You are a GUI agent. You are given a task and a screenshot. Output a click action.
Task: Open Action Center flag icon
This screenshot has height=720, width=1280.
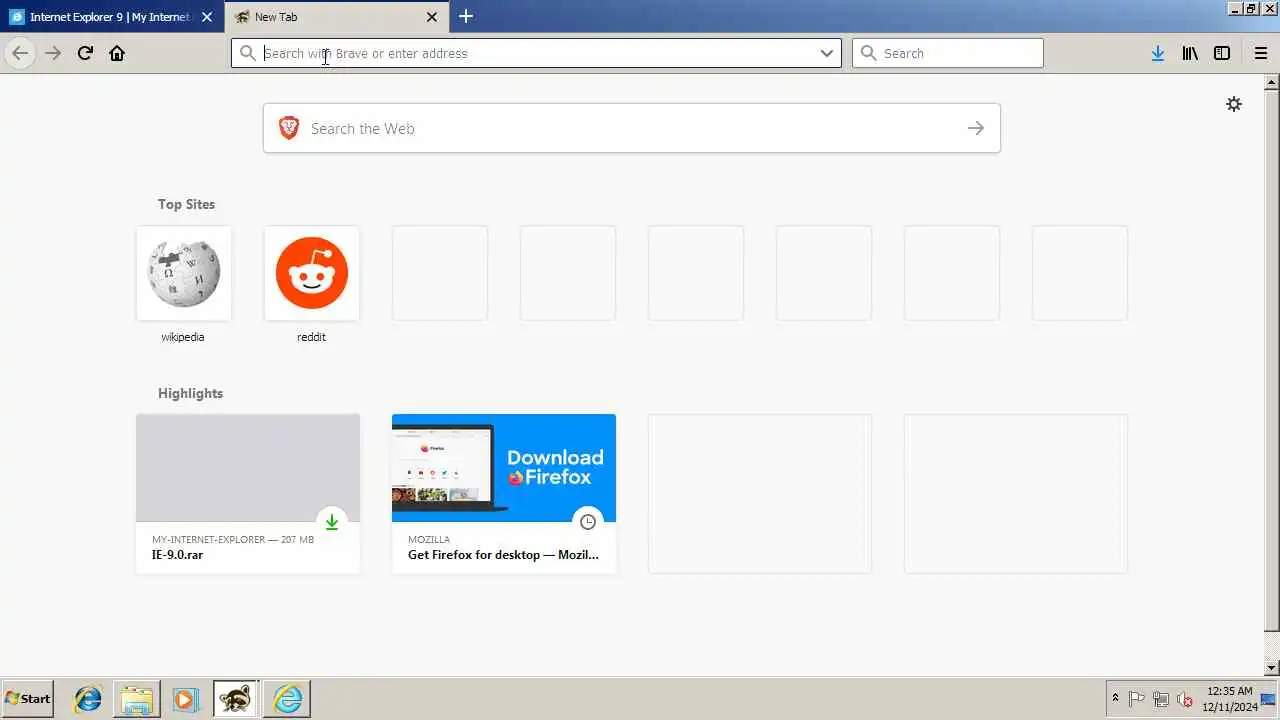1137,699
